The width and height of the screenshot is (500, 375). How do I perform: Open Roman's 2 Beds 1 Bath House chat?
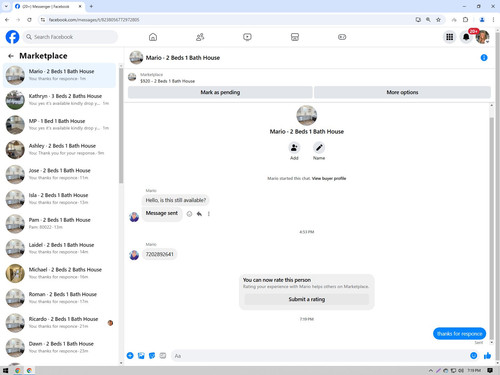[59, 298]
